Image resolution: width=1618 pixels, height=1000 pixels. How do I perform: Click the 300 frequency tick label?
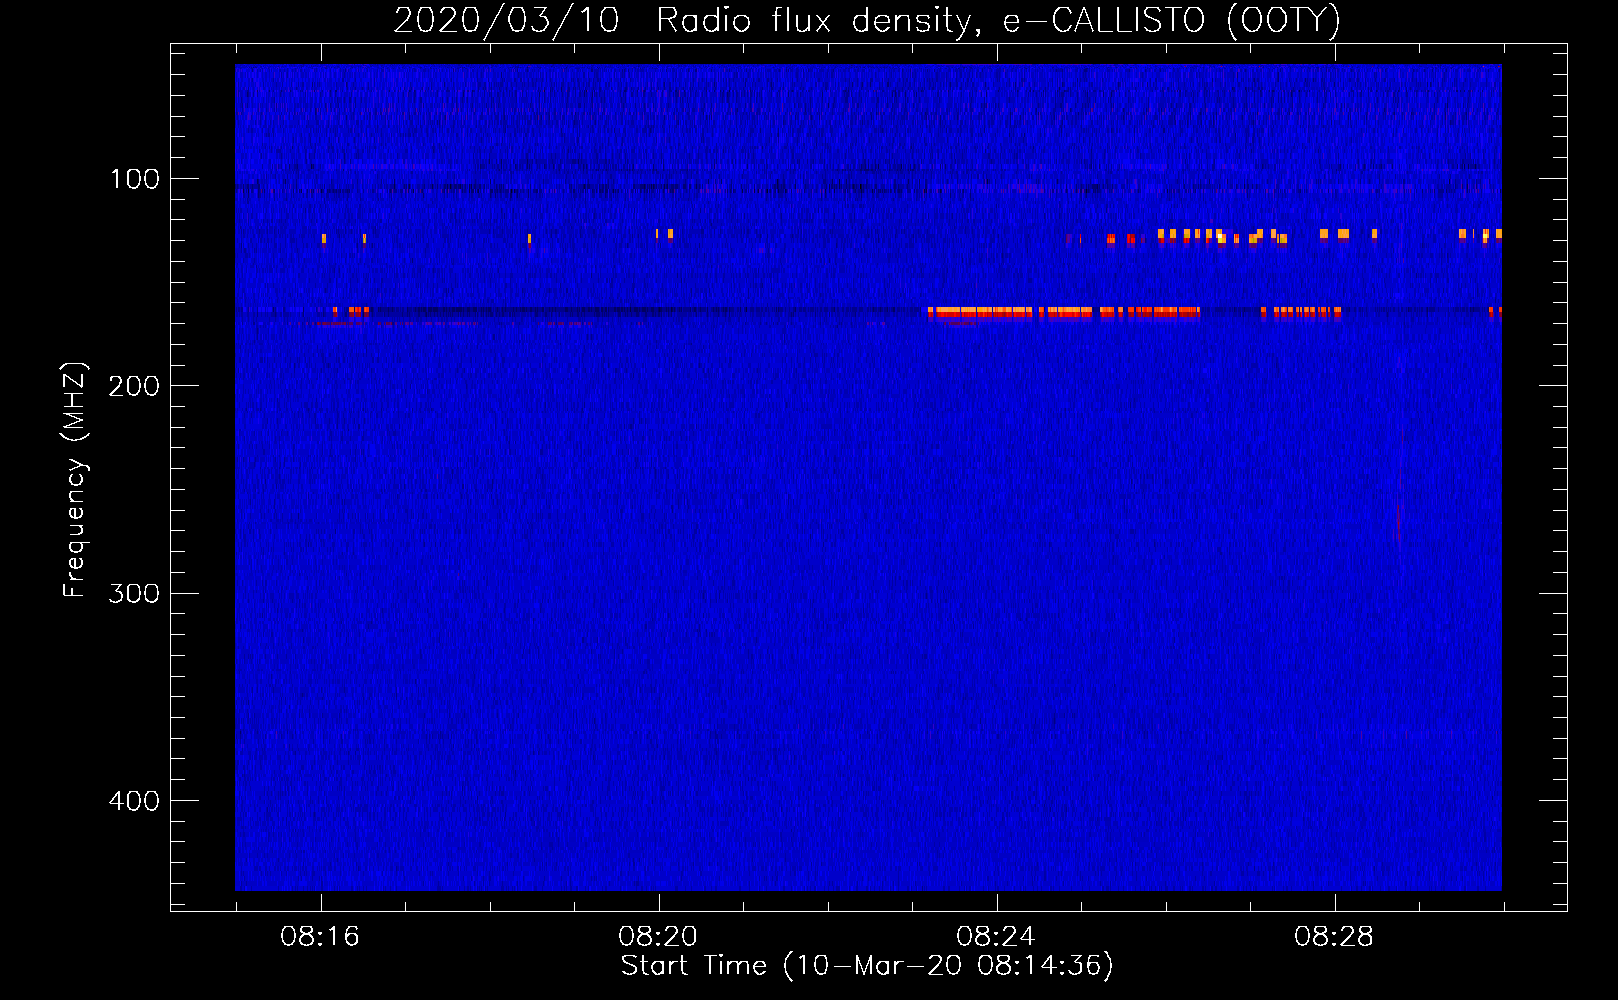tap(134, 593)
